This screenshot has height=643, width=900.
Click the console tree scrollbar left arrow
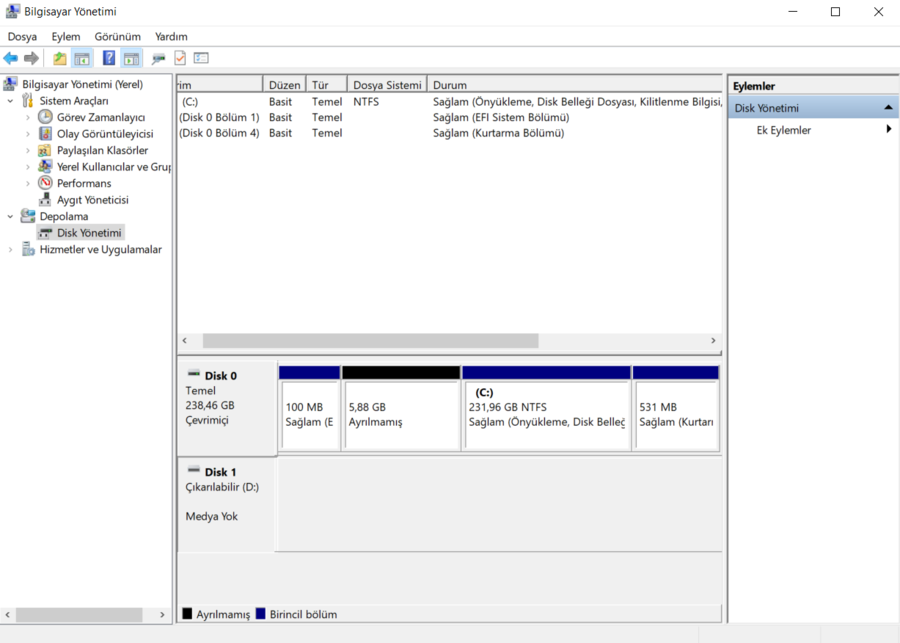[x=7, y=615]
